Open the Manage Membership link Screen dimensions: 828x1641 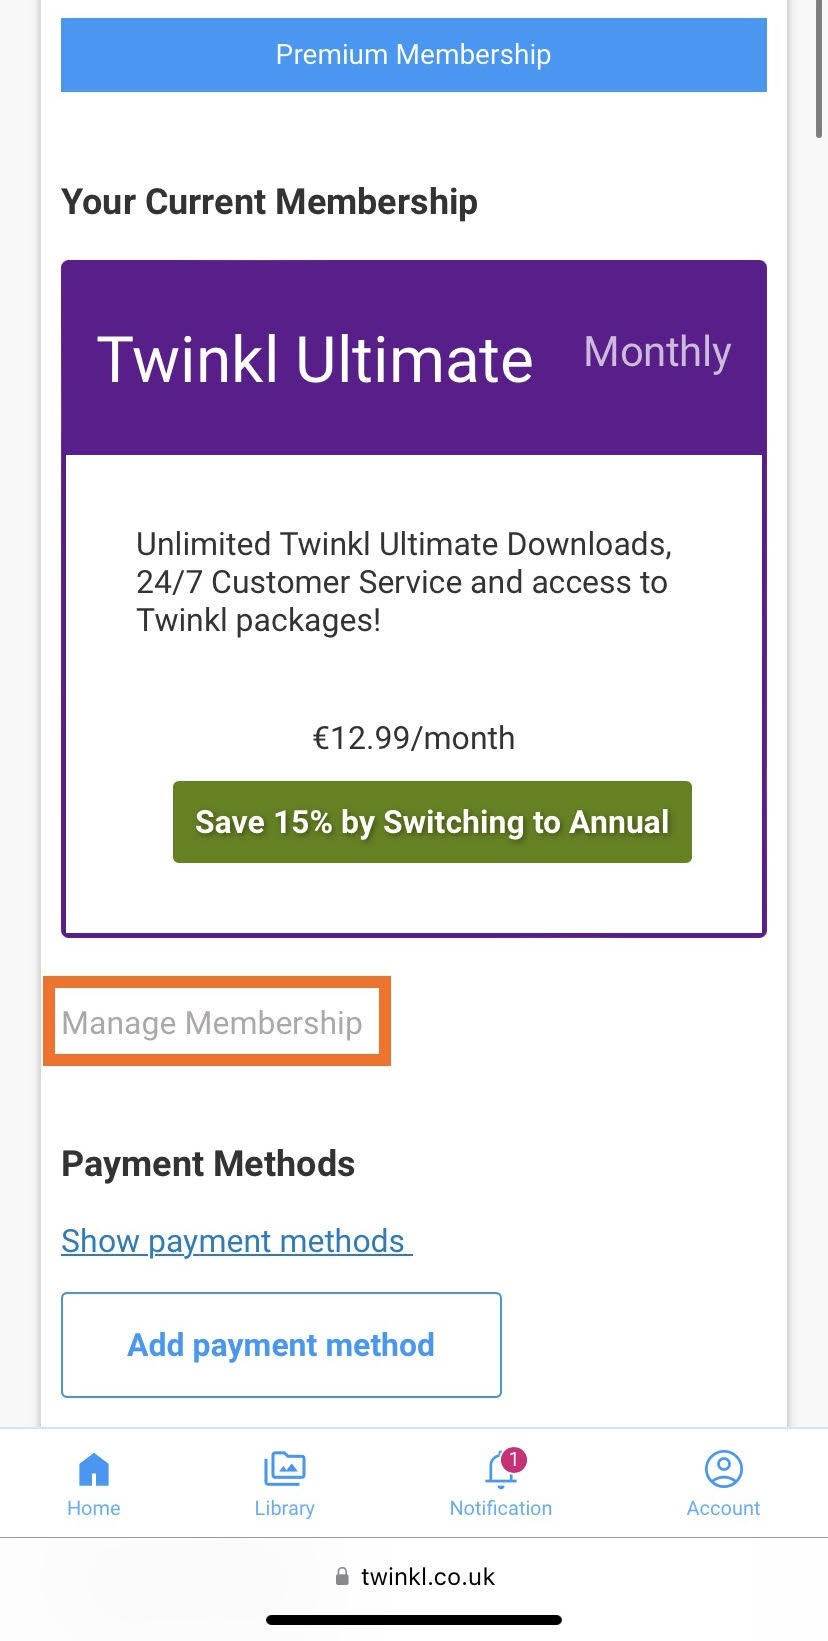tap(212, 1023)
